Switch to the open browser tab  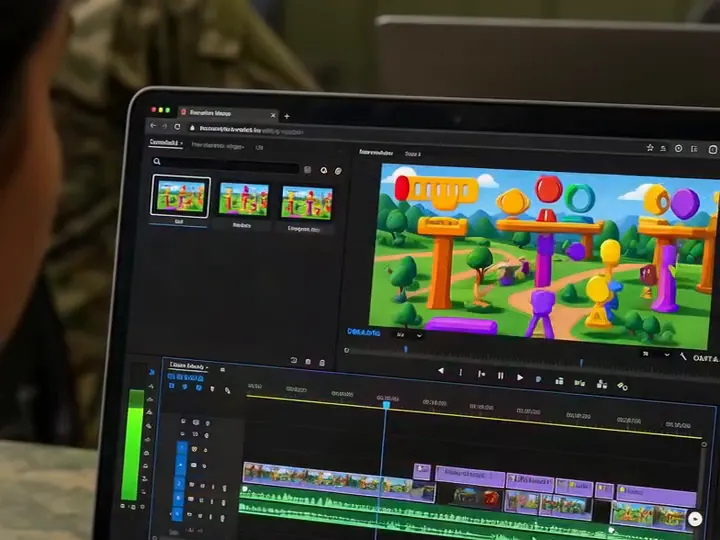227,113
